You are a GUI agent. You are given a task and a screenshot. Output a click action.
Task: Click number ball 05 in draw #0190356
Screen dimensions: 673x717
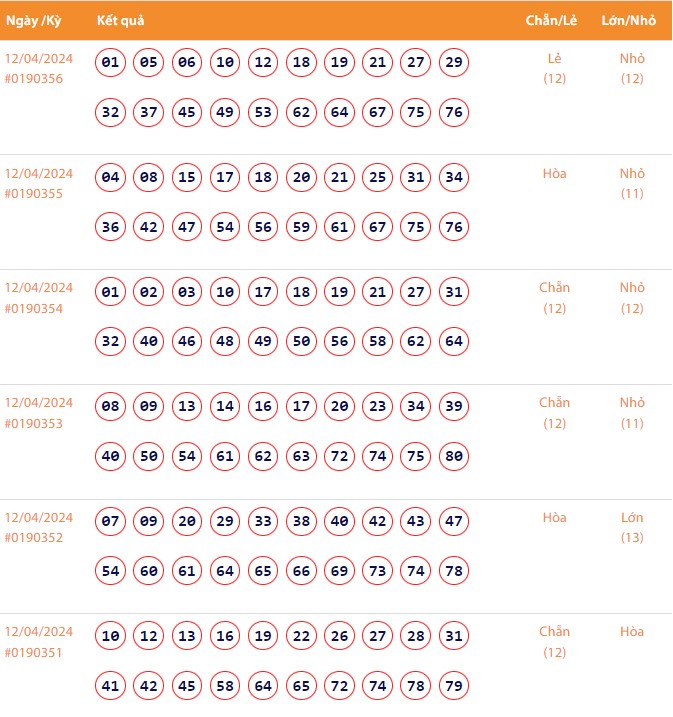[x=149, y=63]
